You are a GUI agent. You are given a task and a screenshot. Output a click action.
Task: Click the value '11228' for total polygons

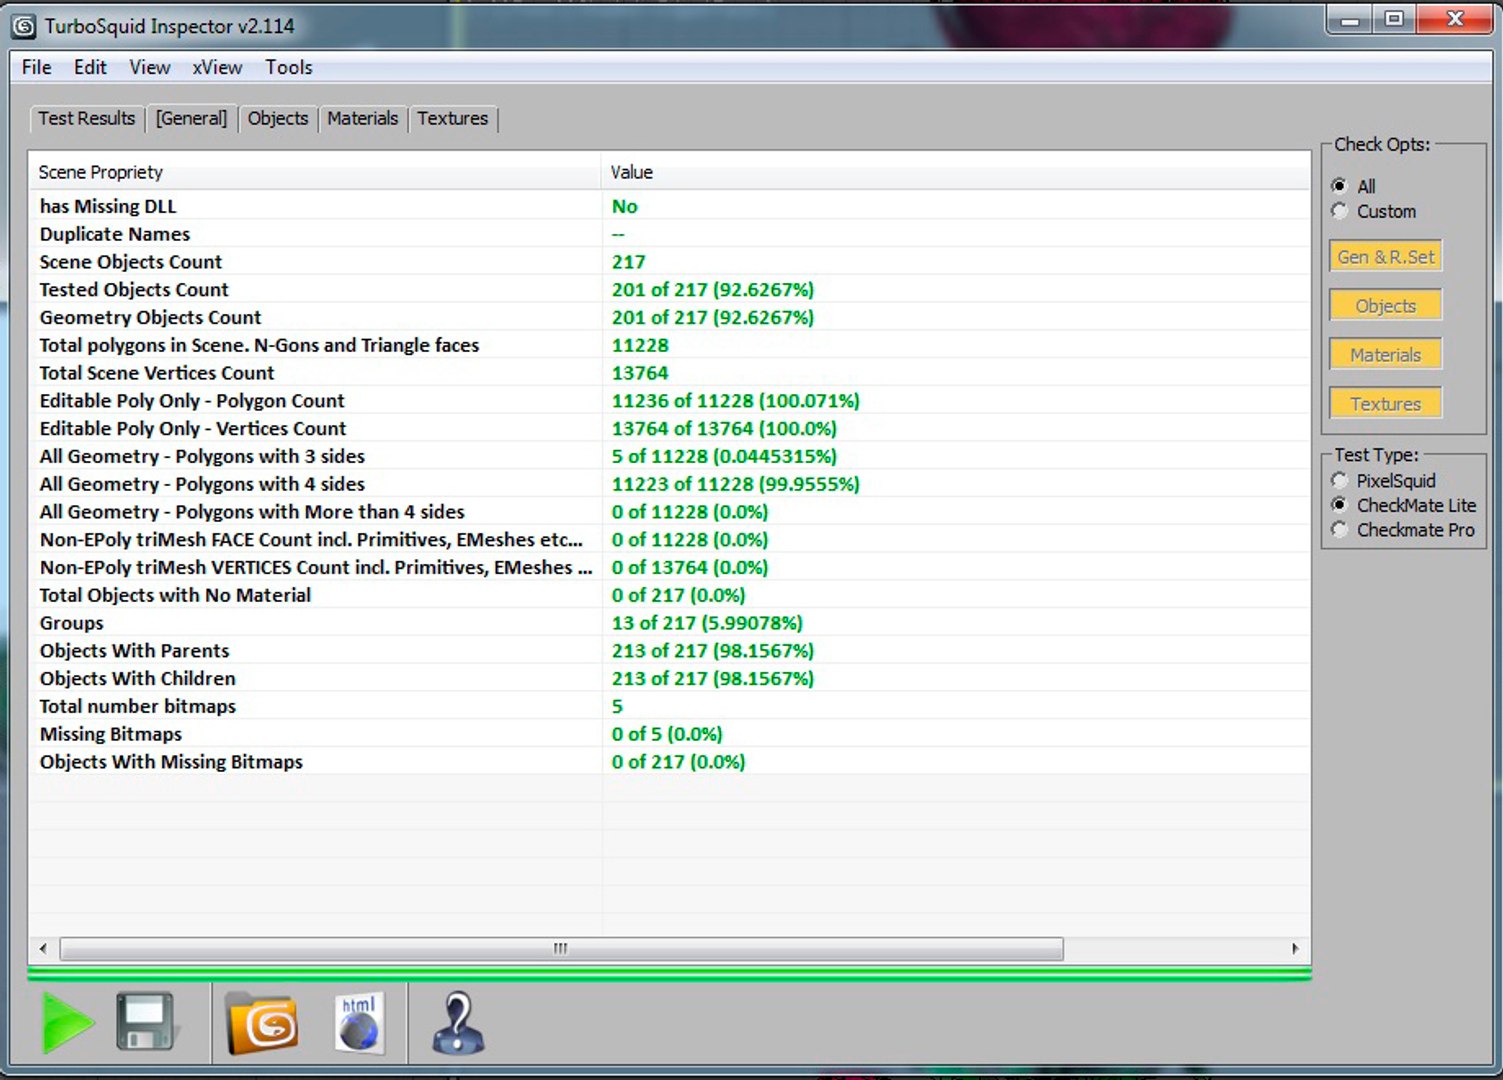[x=640, y=345]
